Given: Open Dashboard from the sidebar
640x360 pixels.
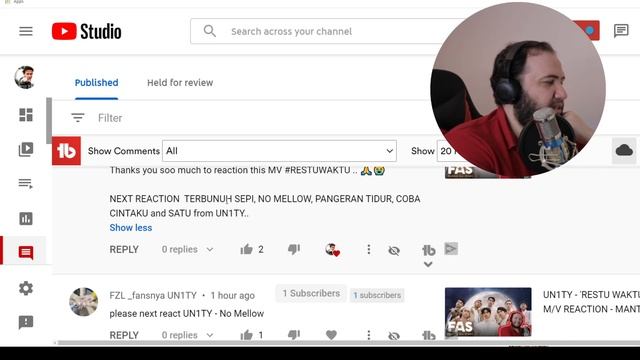Looking at the screenshot, I should tap(26, 115).
